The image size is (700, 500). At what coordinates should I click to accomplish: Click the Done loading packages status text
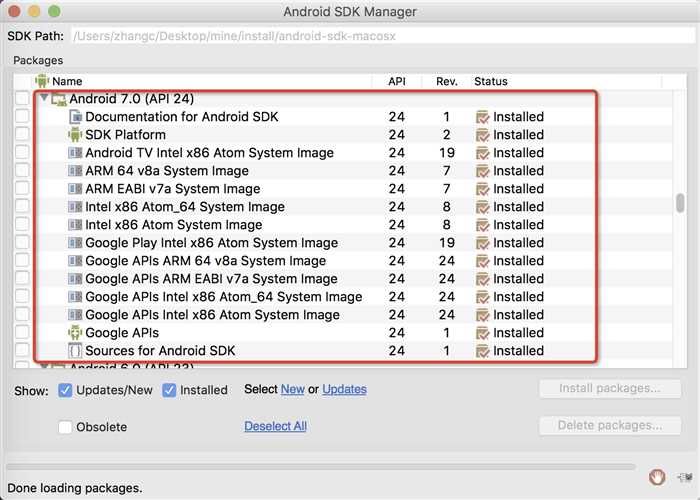(75, 488)
